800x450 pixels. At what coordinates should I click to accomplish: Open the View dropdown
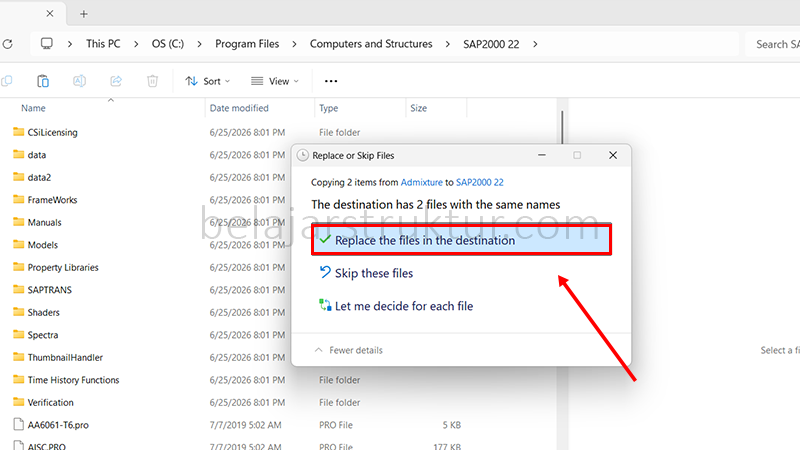coord(275,81)
